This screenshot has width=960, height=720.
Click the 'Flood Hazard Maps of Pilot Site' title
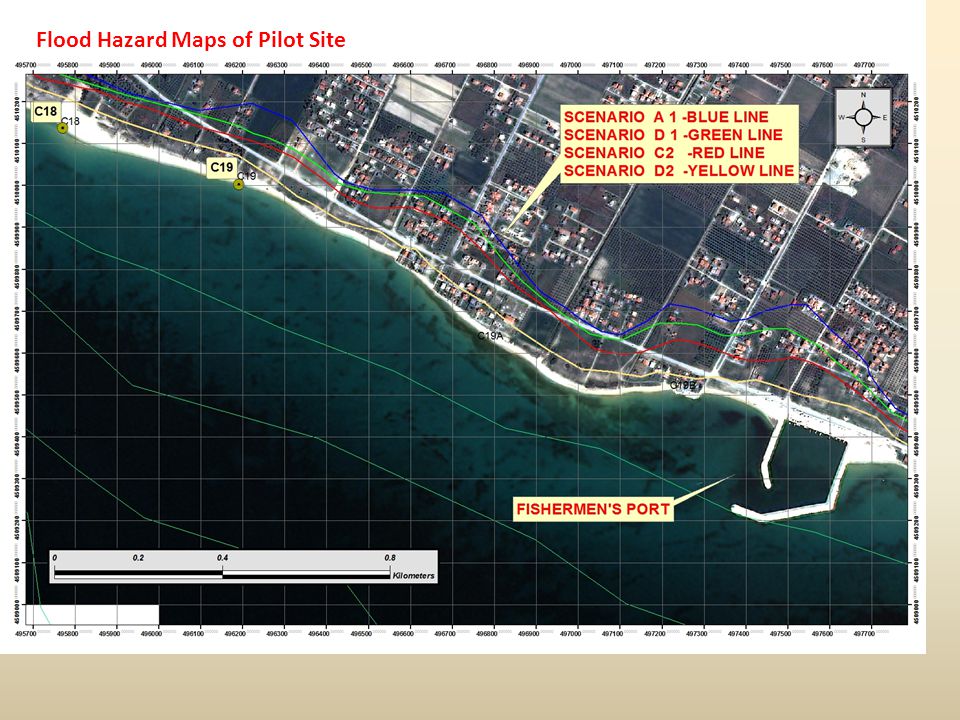click(x=191, y=40)
